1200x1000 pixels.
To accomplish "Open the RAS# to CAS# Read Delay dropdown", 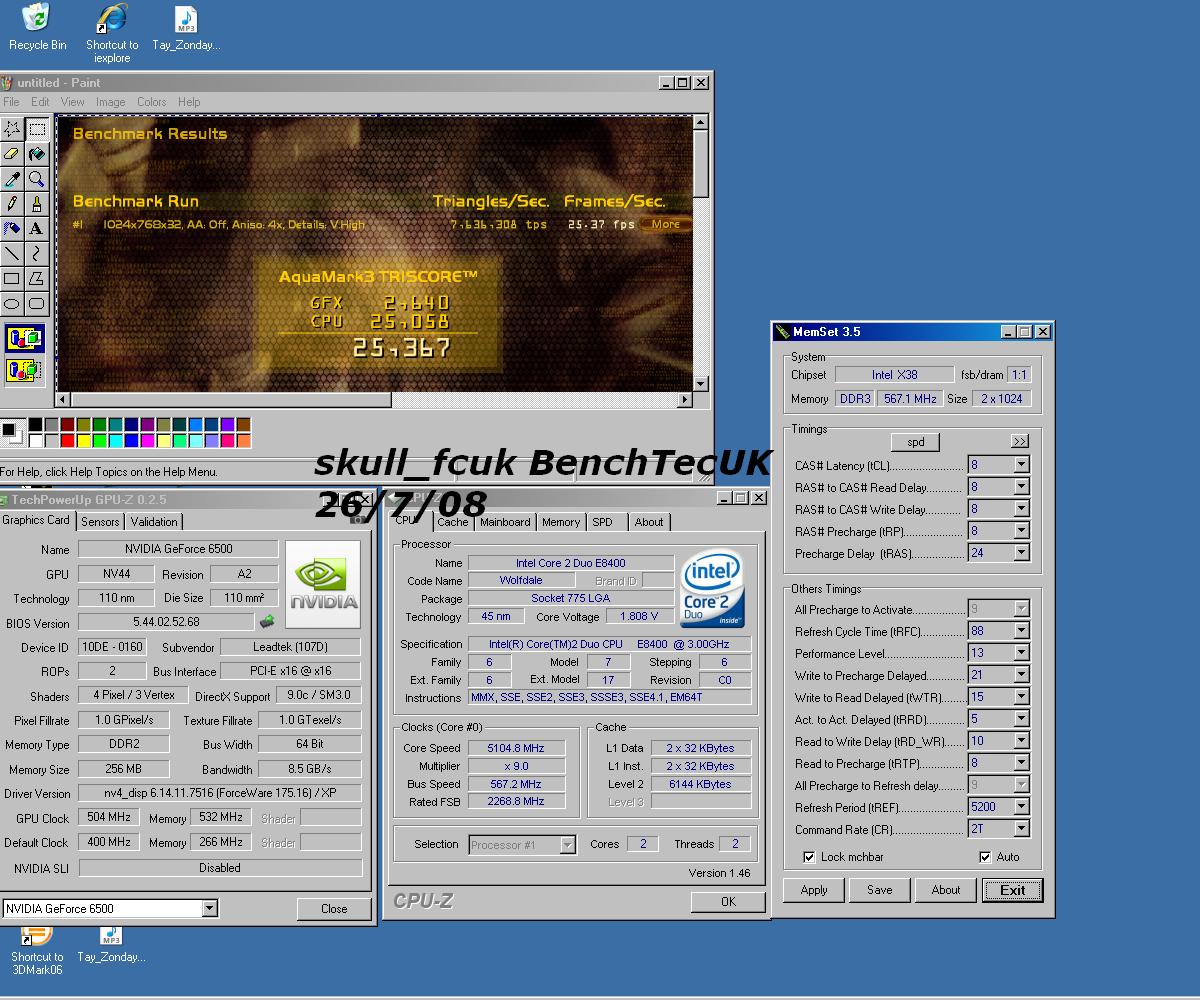I will pyautogui.click(x=1021, y=487).
